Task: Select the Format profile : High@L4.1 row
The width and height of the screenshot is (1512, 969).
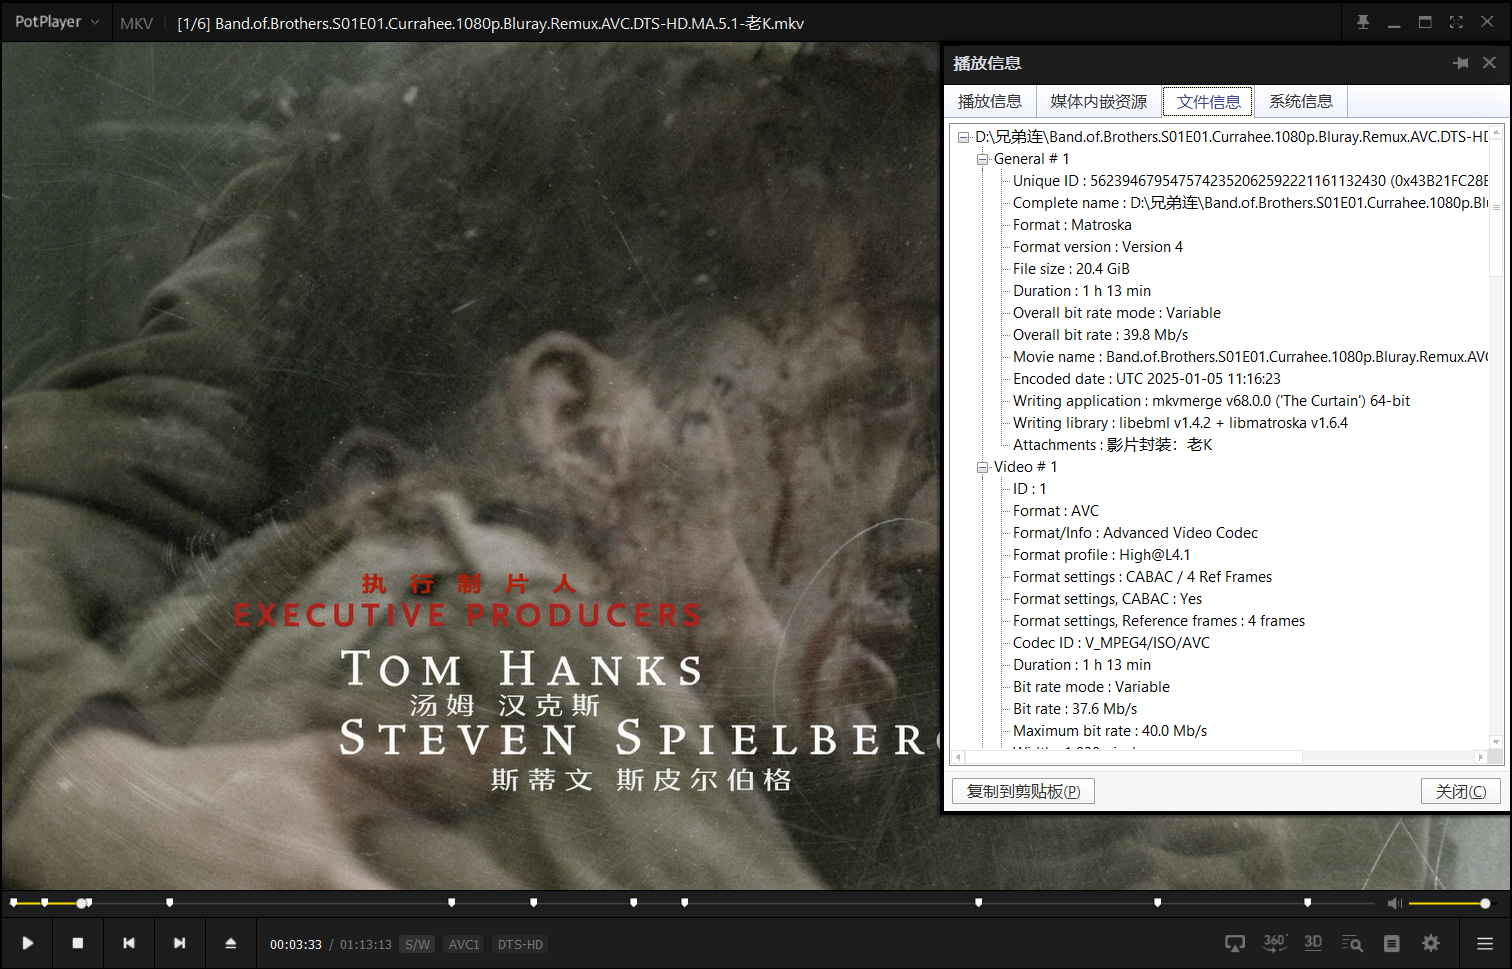Action: point(1101,555)
